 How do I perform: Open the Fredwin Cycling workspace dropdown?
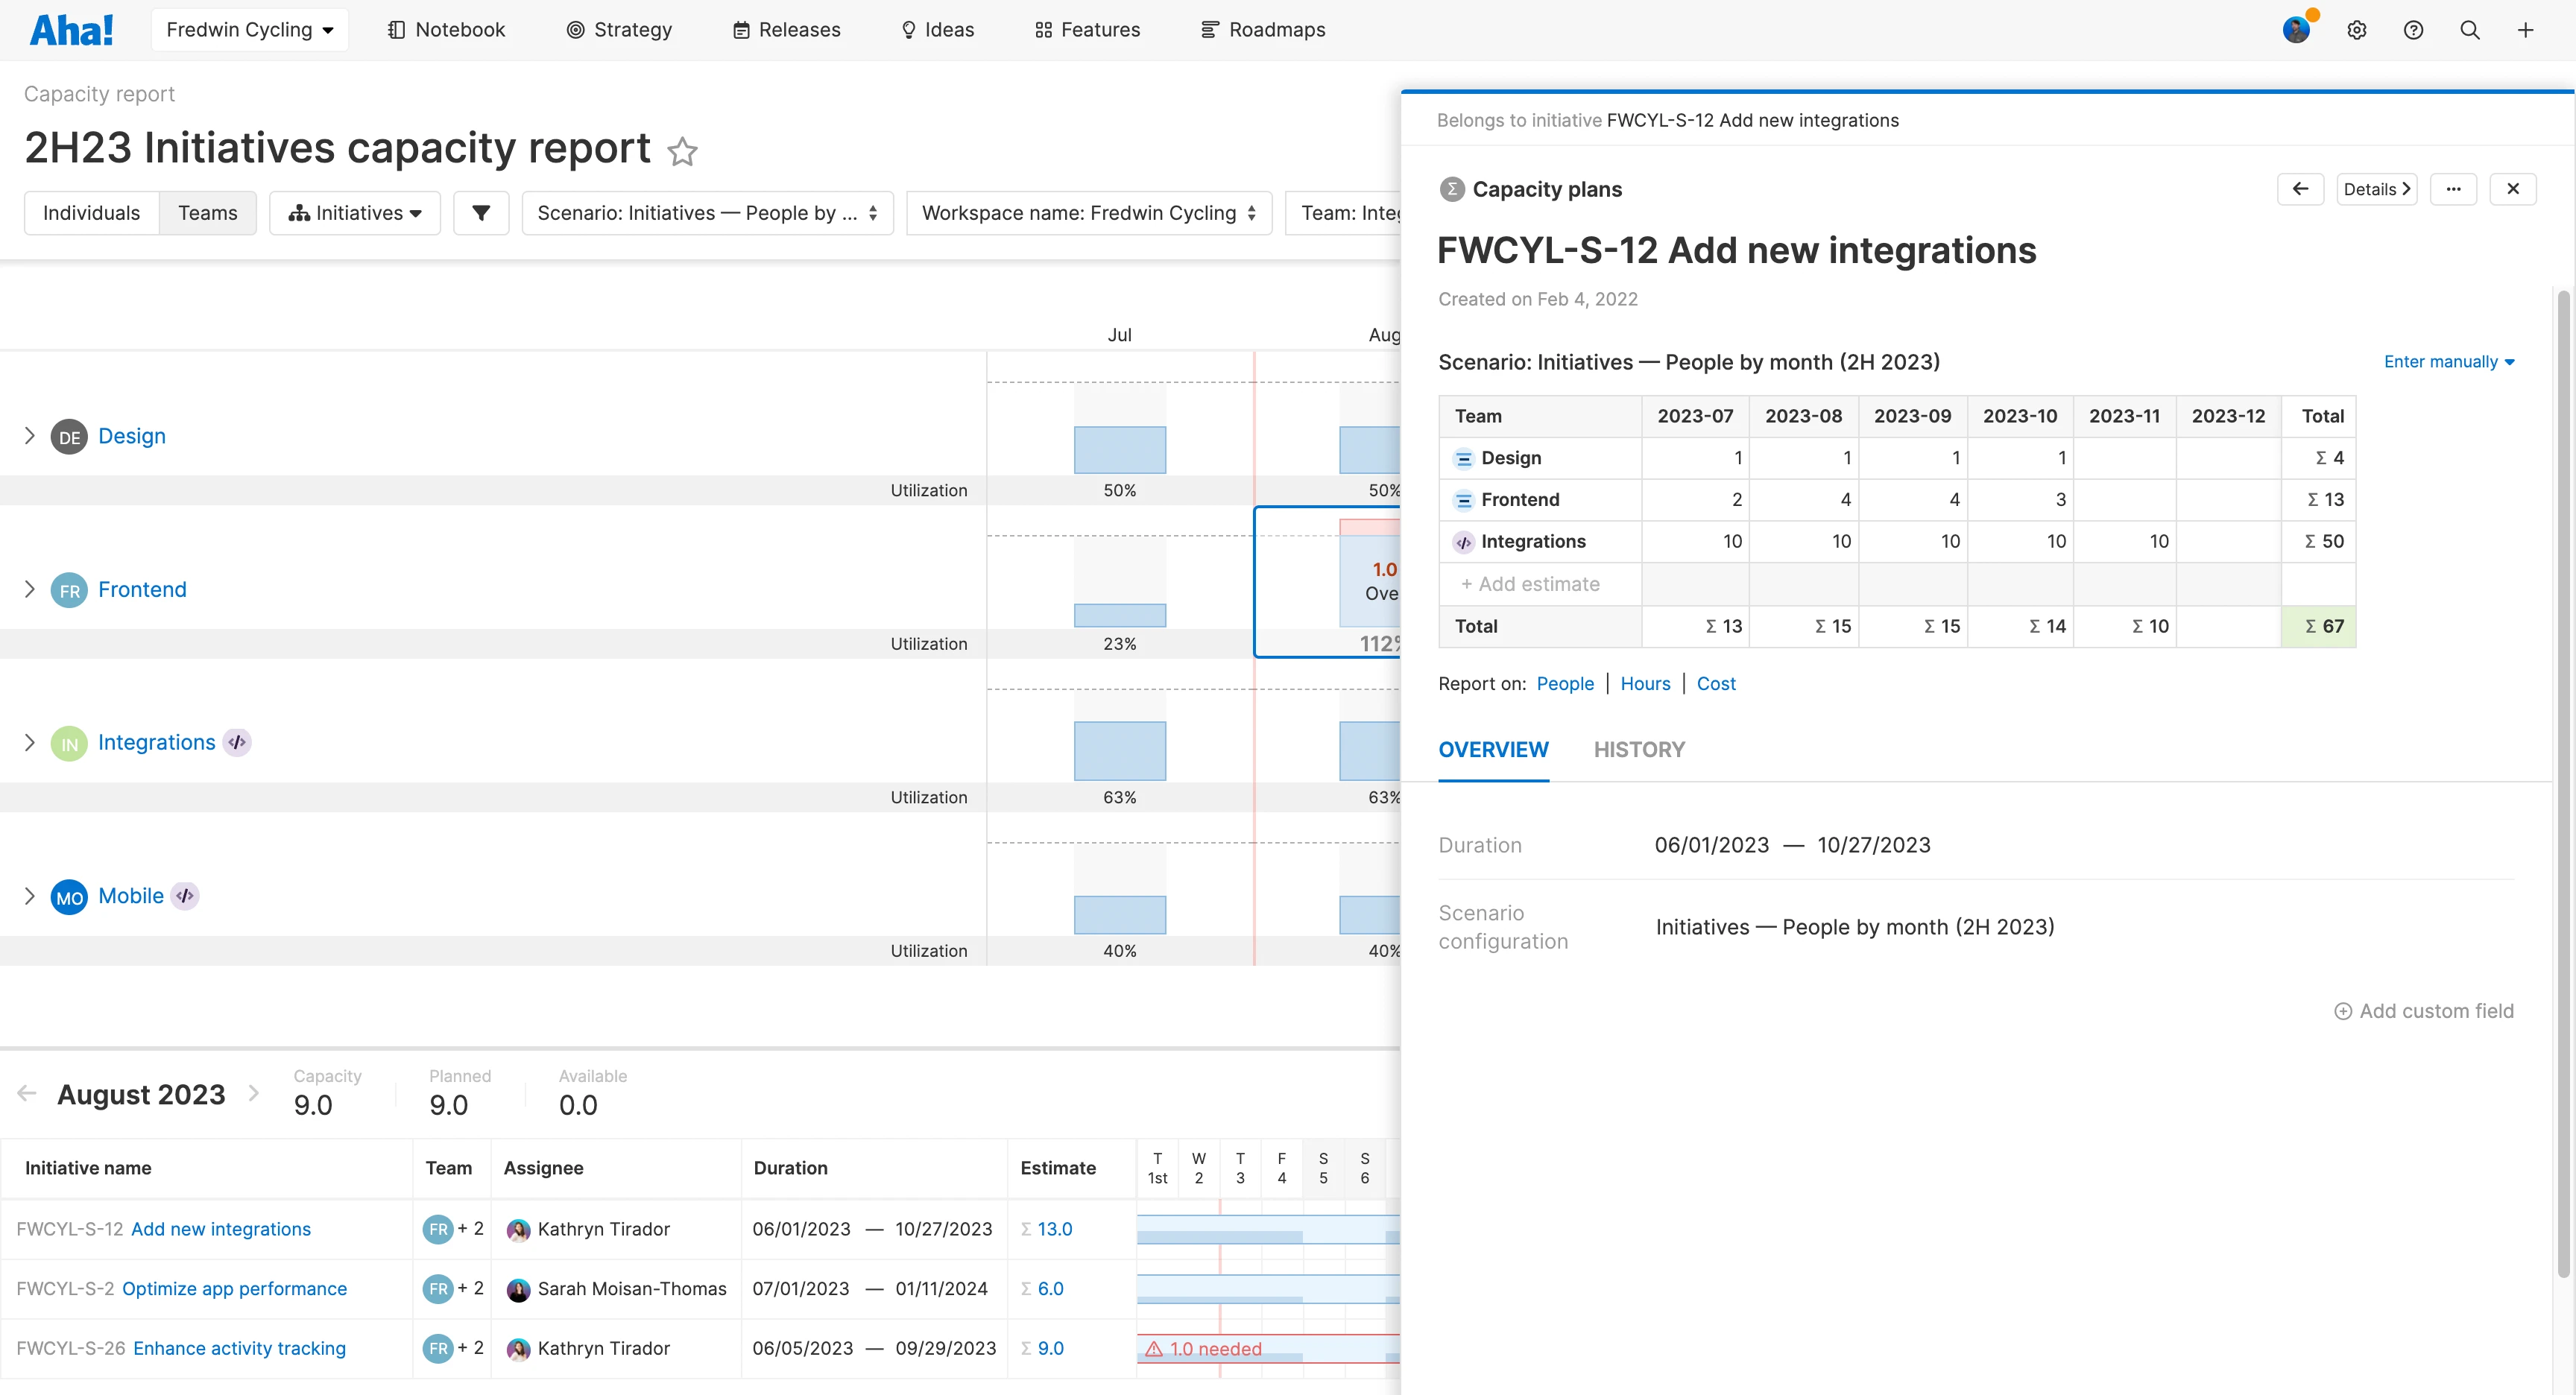[x=249, y=30]
